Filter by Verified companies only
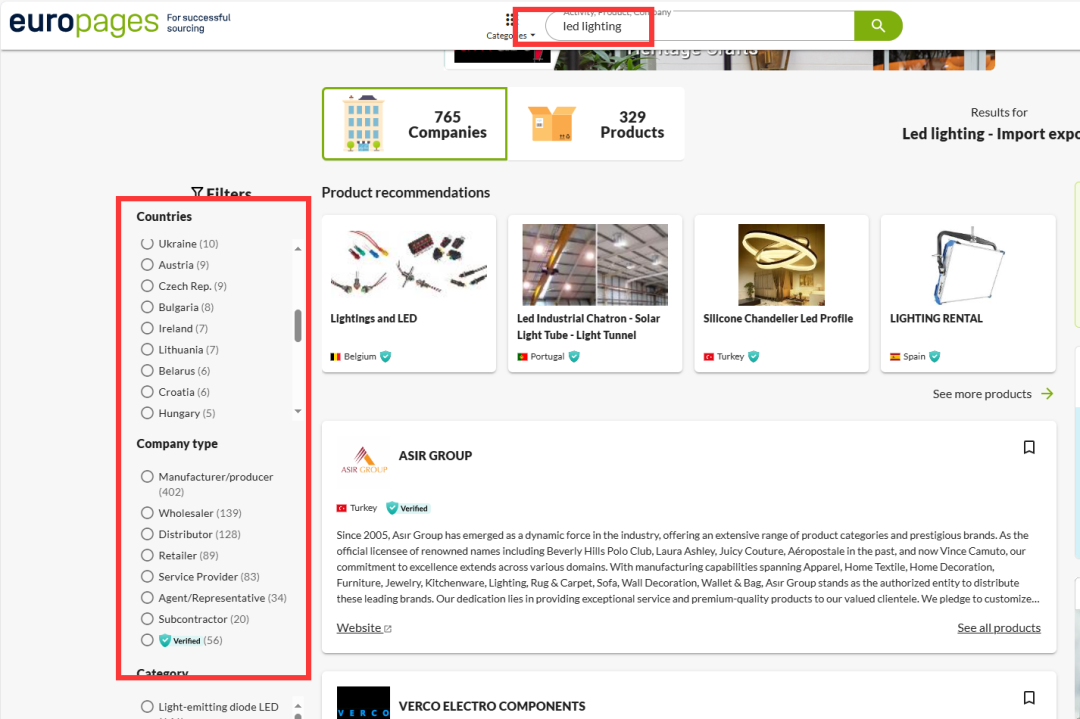This screenshot has width=1080, height=719. pos(147,640)
